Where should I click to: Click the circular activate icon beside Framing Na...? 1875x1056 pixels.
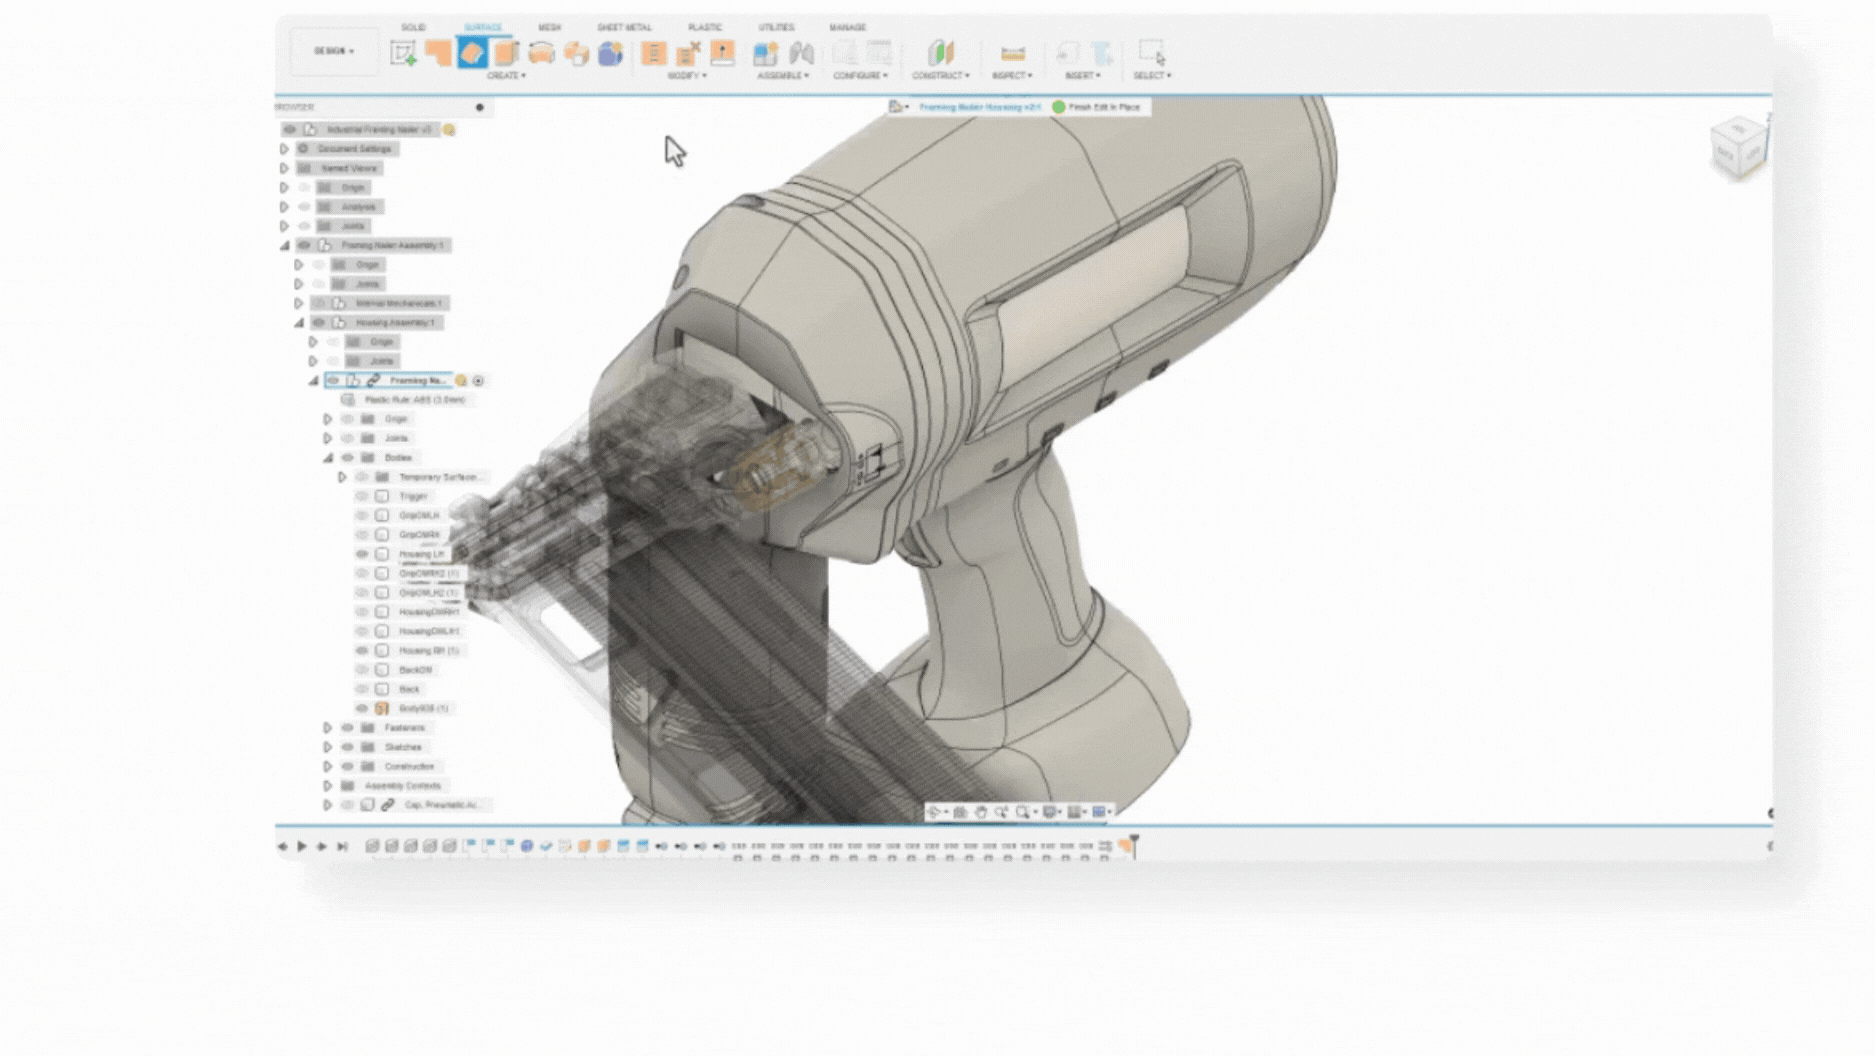tap(479, 380)
